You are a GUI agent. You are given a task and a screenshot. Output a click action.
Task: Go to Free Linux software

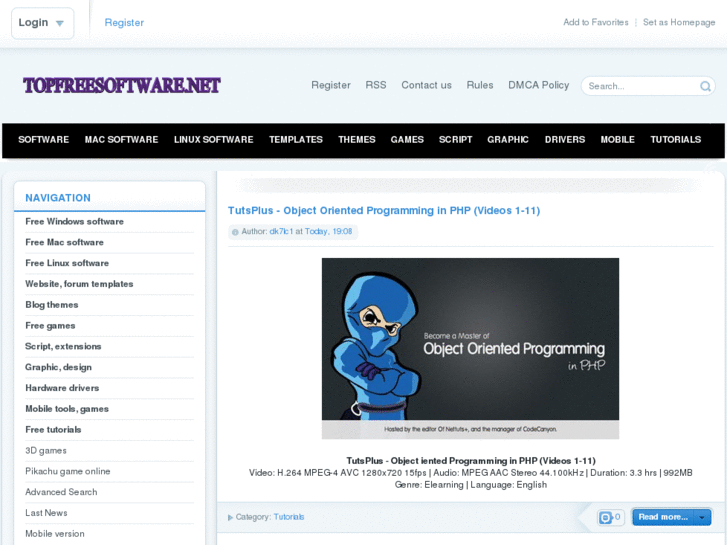(67, 263)
